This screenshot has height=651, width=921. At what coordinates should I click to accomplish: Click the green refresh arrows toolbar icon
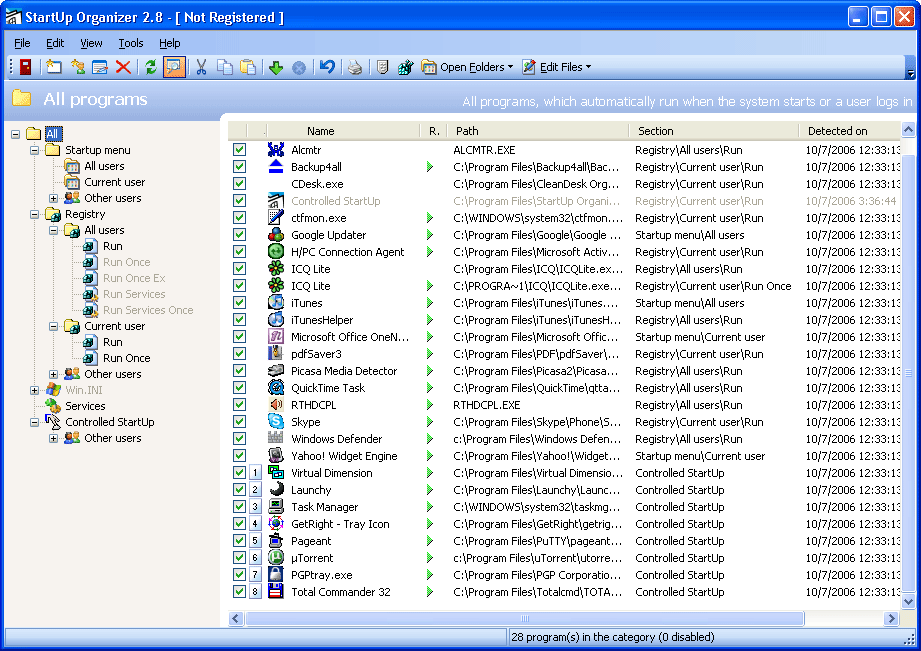pyautogui.click(x=150, y=67)
